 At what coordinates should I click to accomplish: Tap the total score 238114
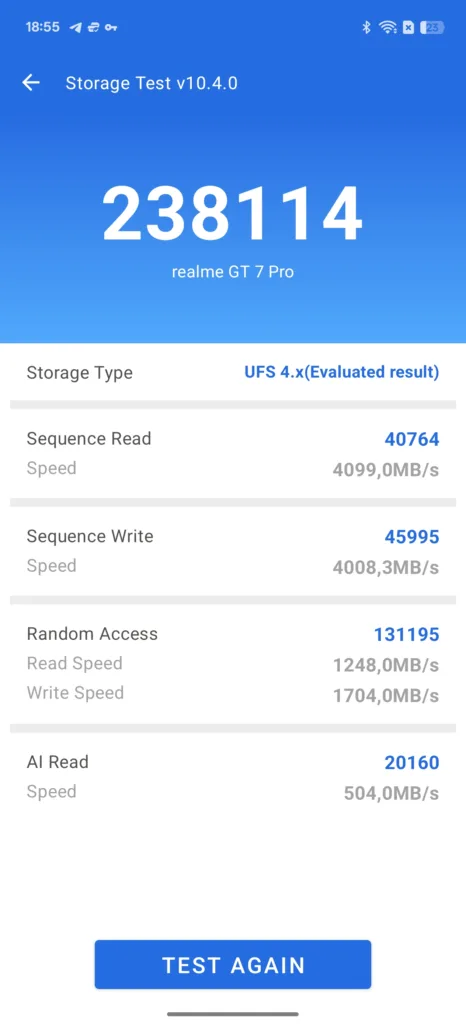click(x=232, y=214)
